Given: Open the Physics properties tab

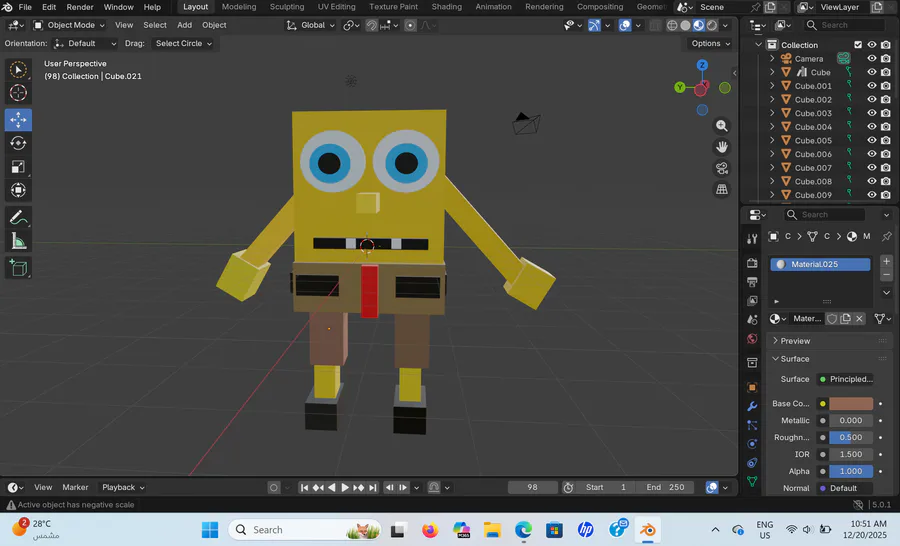Looking at the screenshot, I should pyautogui.click(x=752, y=444).
